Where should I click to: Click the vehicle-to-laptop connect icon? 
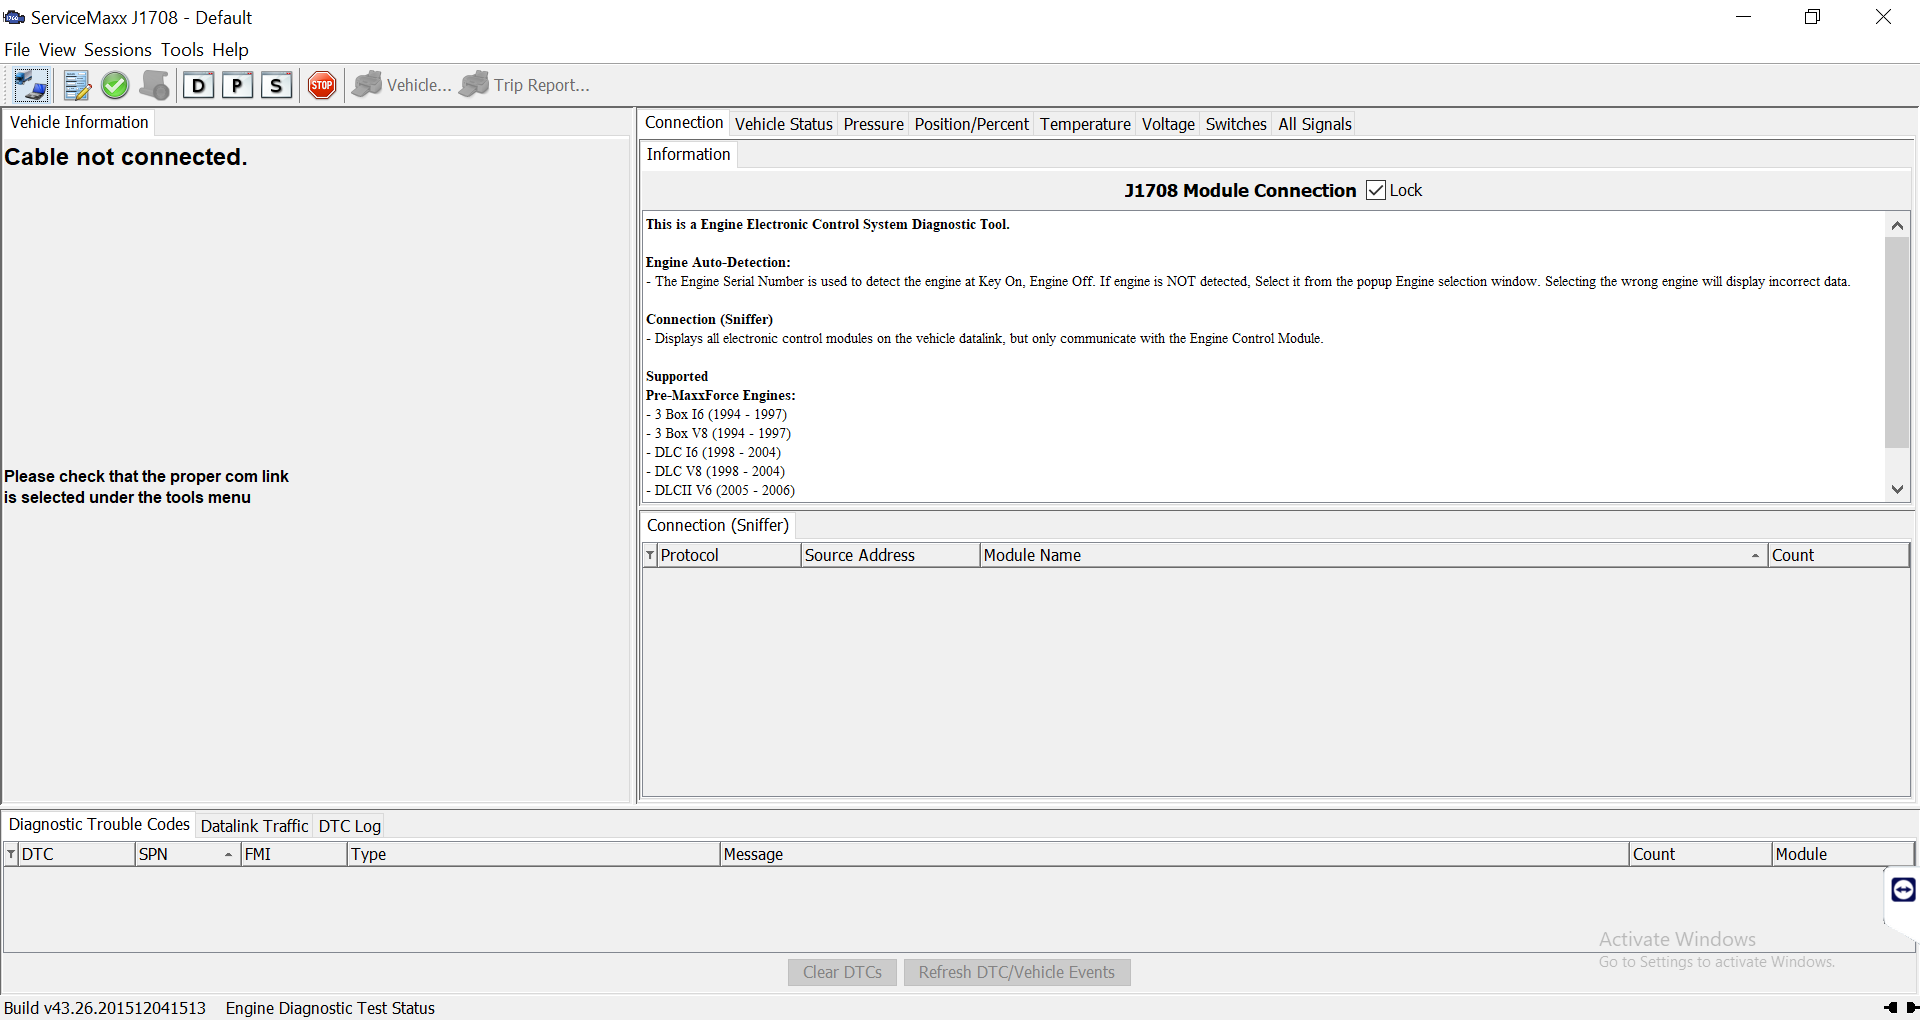[x=31, y=86]
